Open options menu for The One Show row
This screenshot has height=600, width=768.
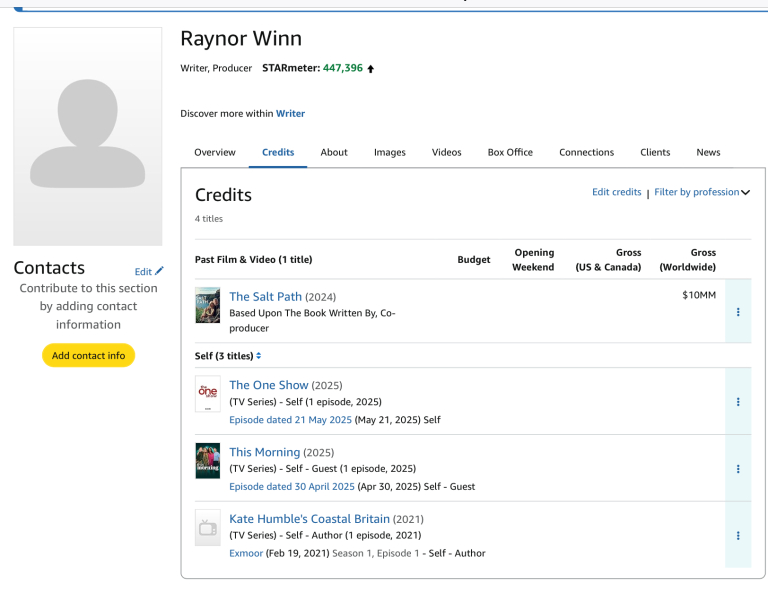pyautogui.click(x=738, y=402)
